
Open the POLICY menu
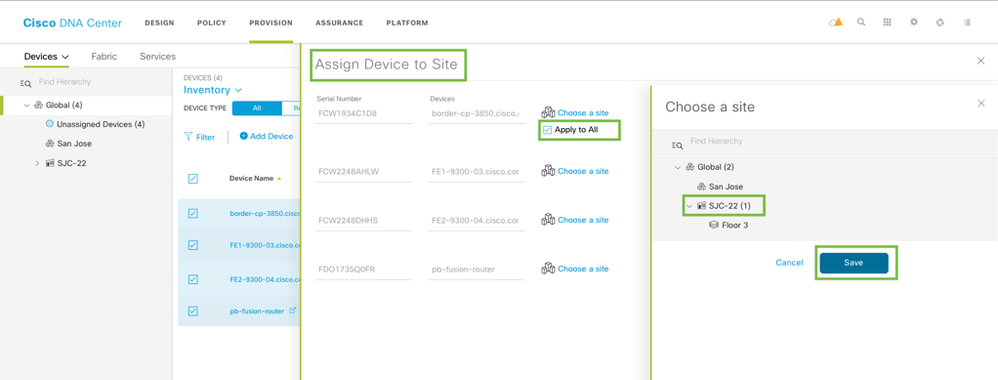(x=212, y=23)
